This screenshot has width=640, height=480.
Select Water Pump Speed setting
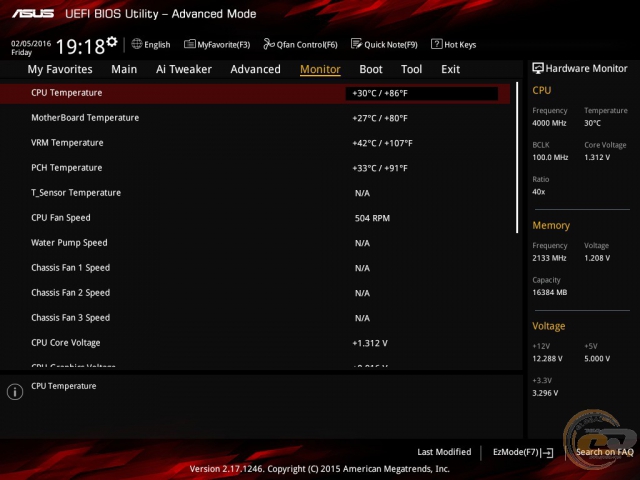click(x=255, y=243)
